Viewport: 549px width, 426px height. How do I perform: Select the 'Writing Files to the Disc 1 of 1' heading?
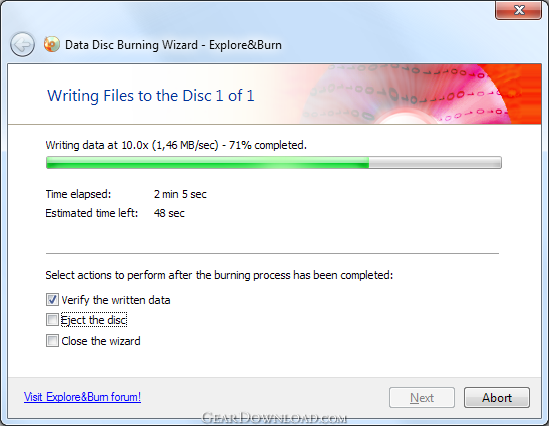[x=151, y=96]
